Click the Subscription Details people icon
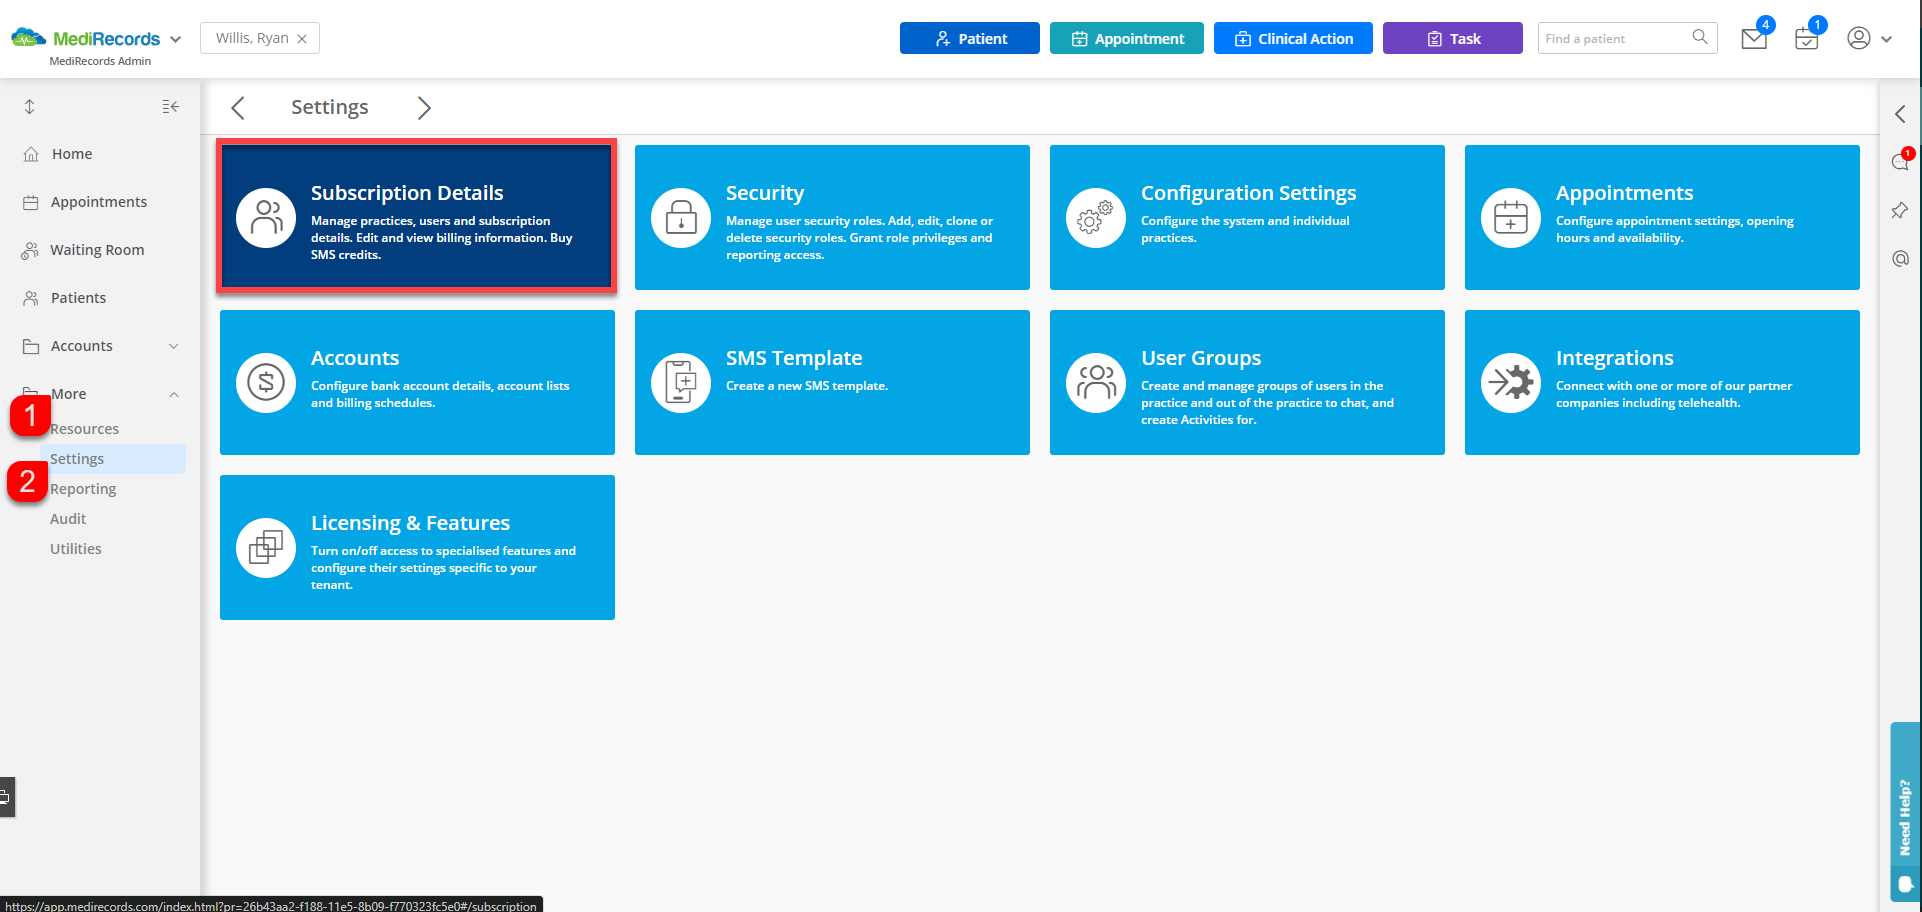This screenshot has height=912, width=1922. pos(266,217)
